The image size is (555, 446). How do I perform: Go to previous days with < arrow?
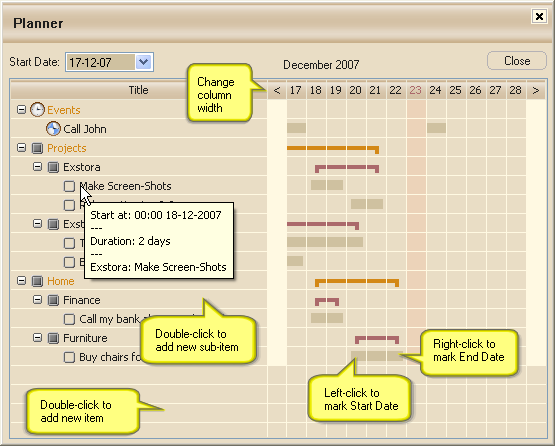coord(277,90)
